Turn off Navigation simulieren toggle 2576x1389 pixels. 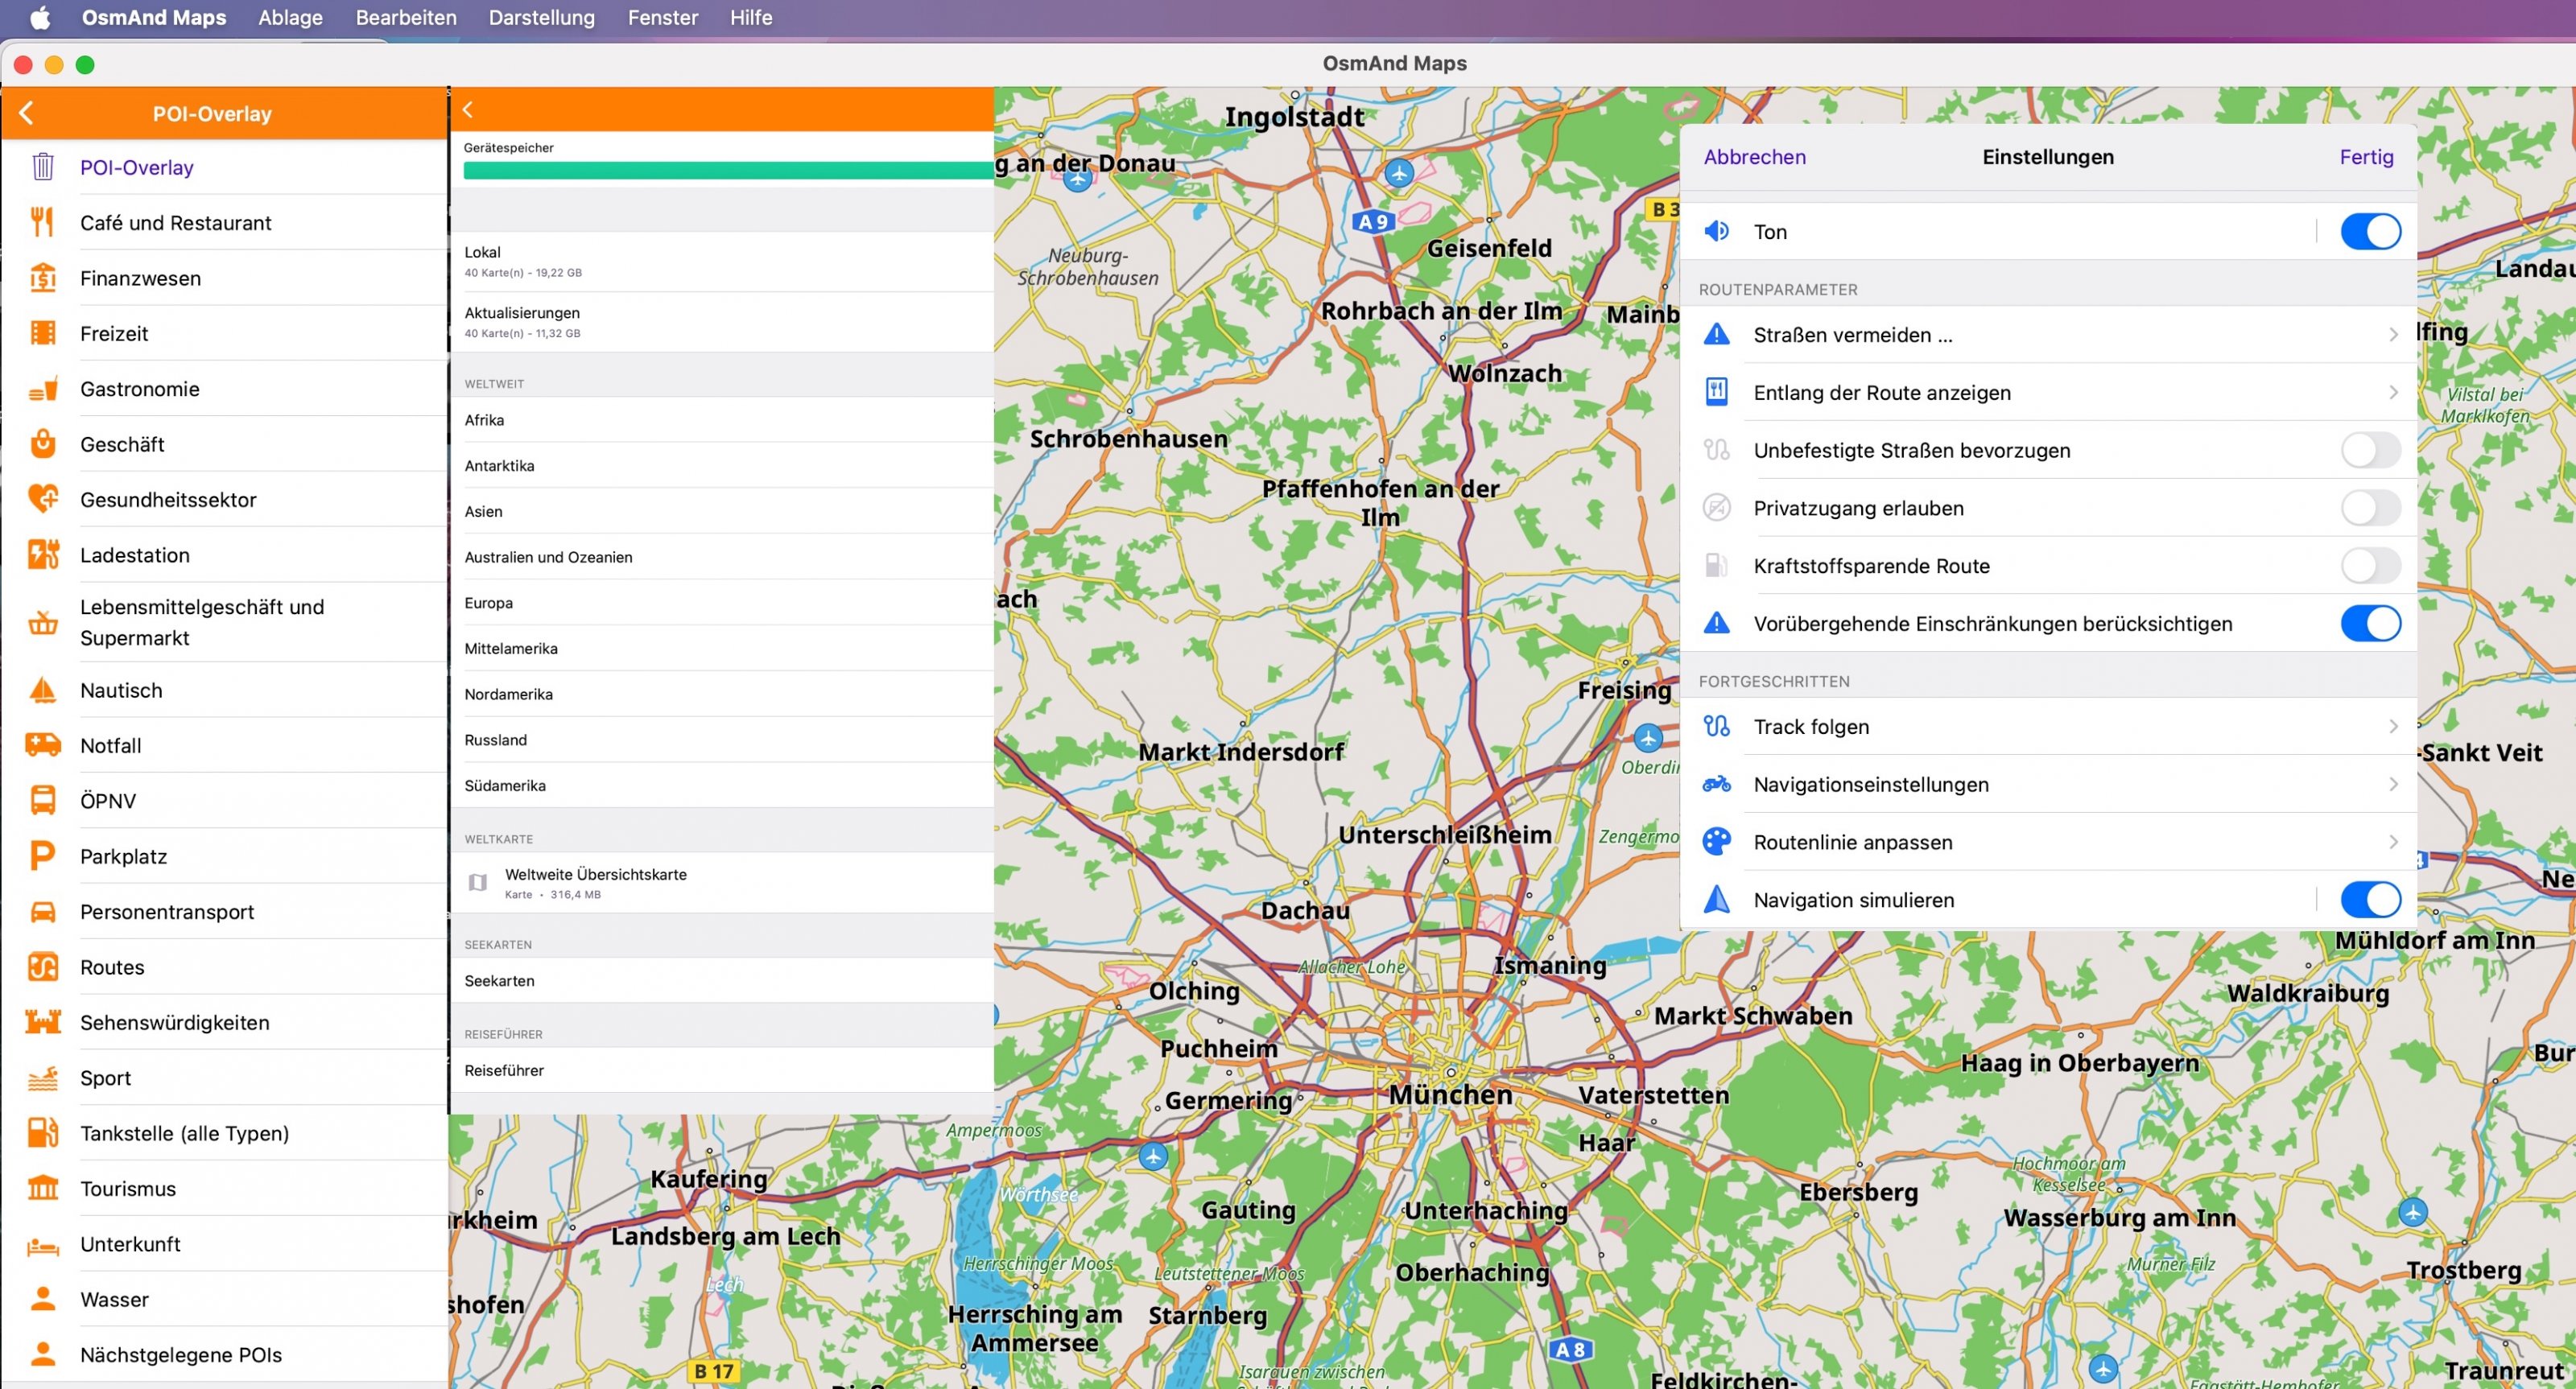tap(2369, 900)
